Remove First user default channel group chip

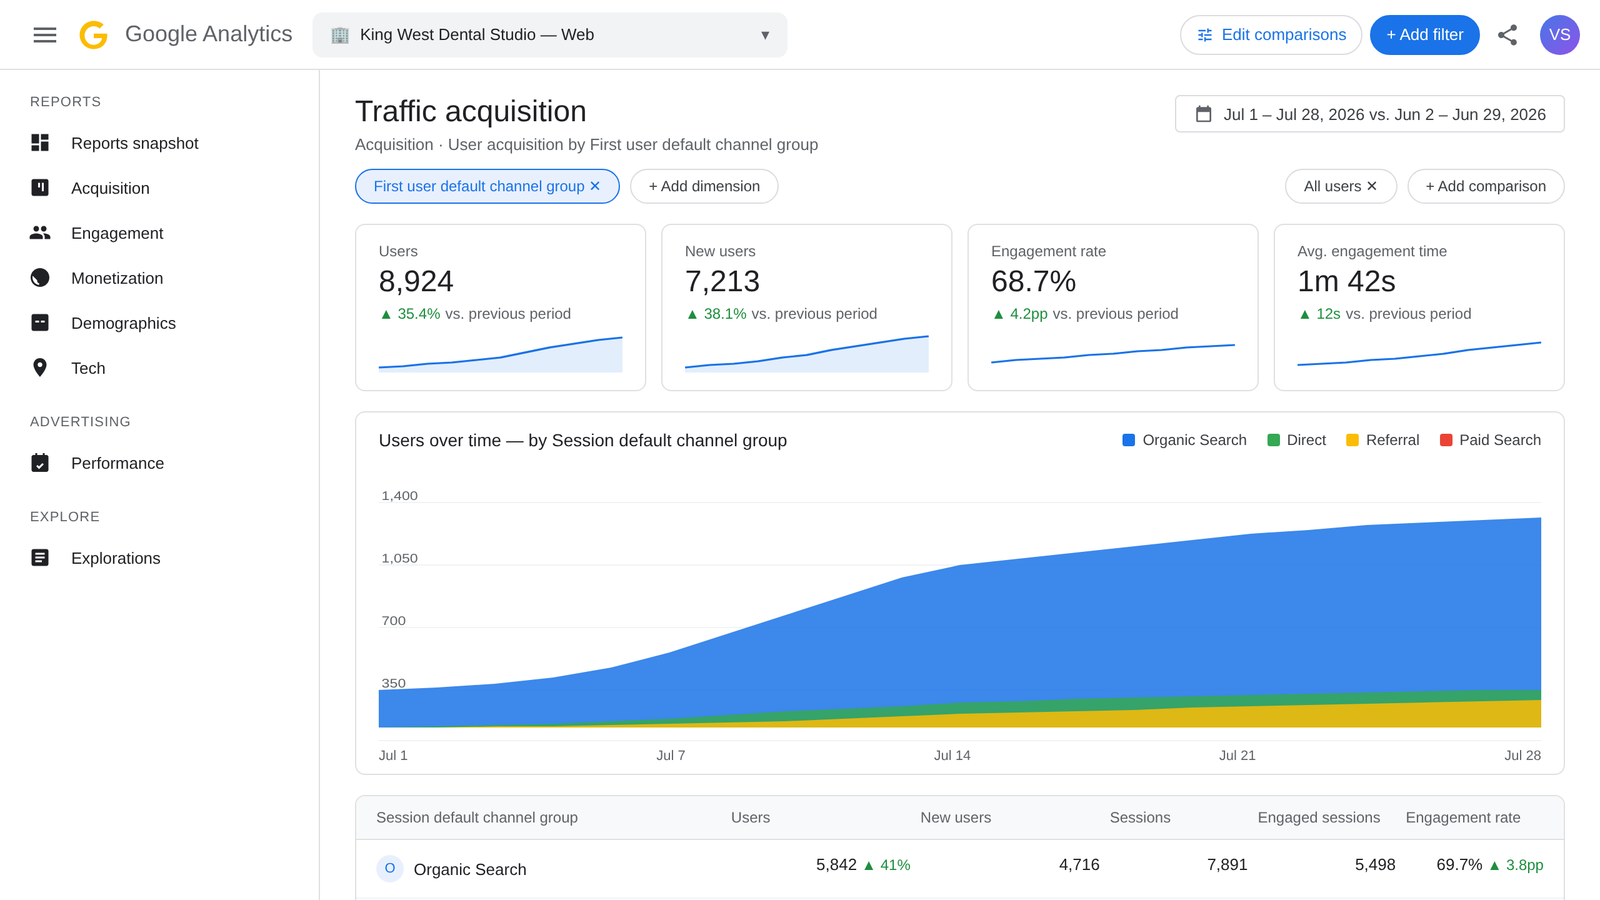coord(595,186)
